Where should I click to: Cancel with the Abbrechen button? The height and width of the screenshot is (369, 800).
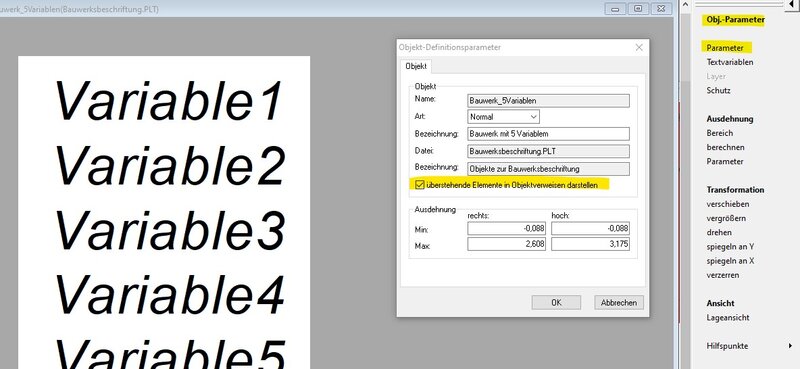pos(619,302)
